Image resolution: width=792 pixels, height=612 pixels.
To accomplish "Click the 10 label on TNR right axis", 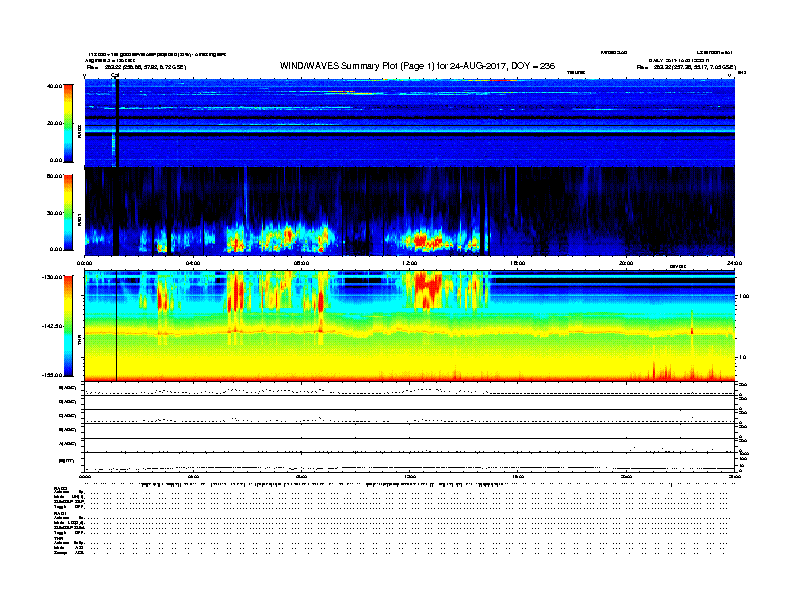I will pyautogui.click(x=742, y=357).
